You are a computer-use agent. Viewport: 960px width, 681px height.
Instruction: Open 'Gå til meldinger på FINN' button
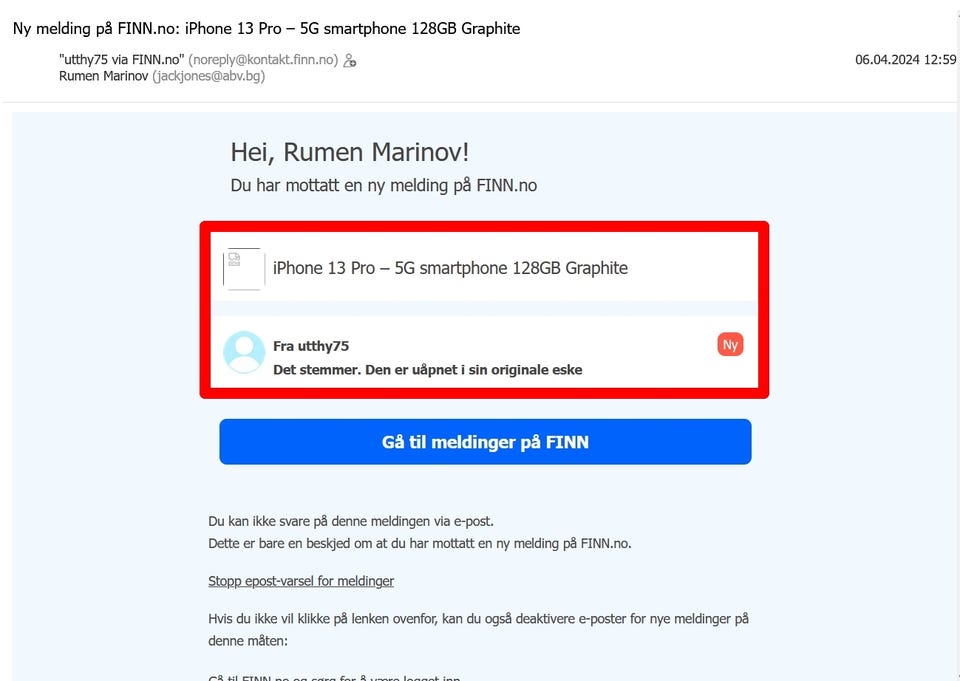485,442
